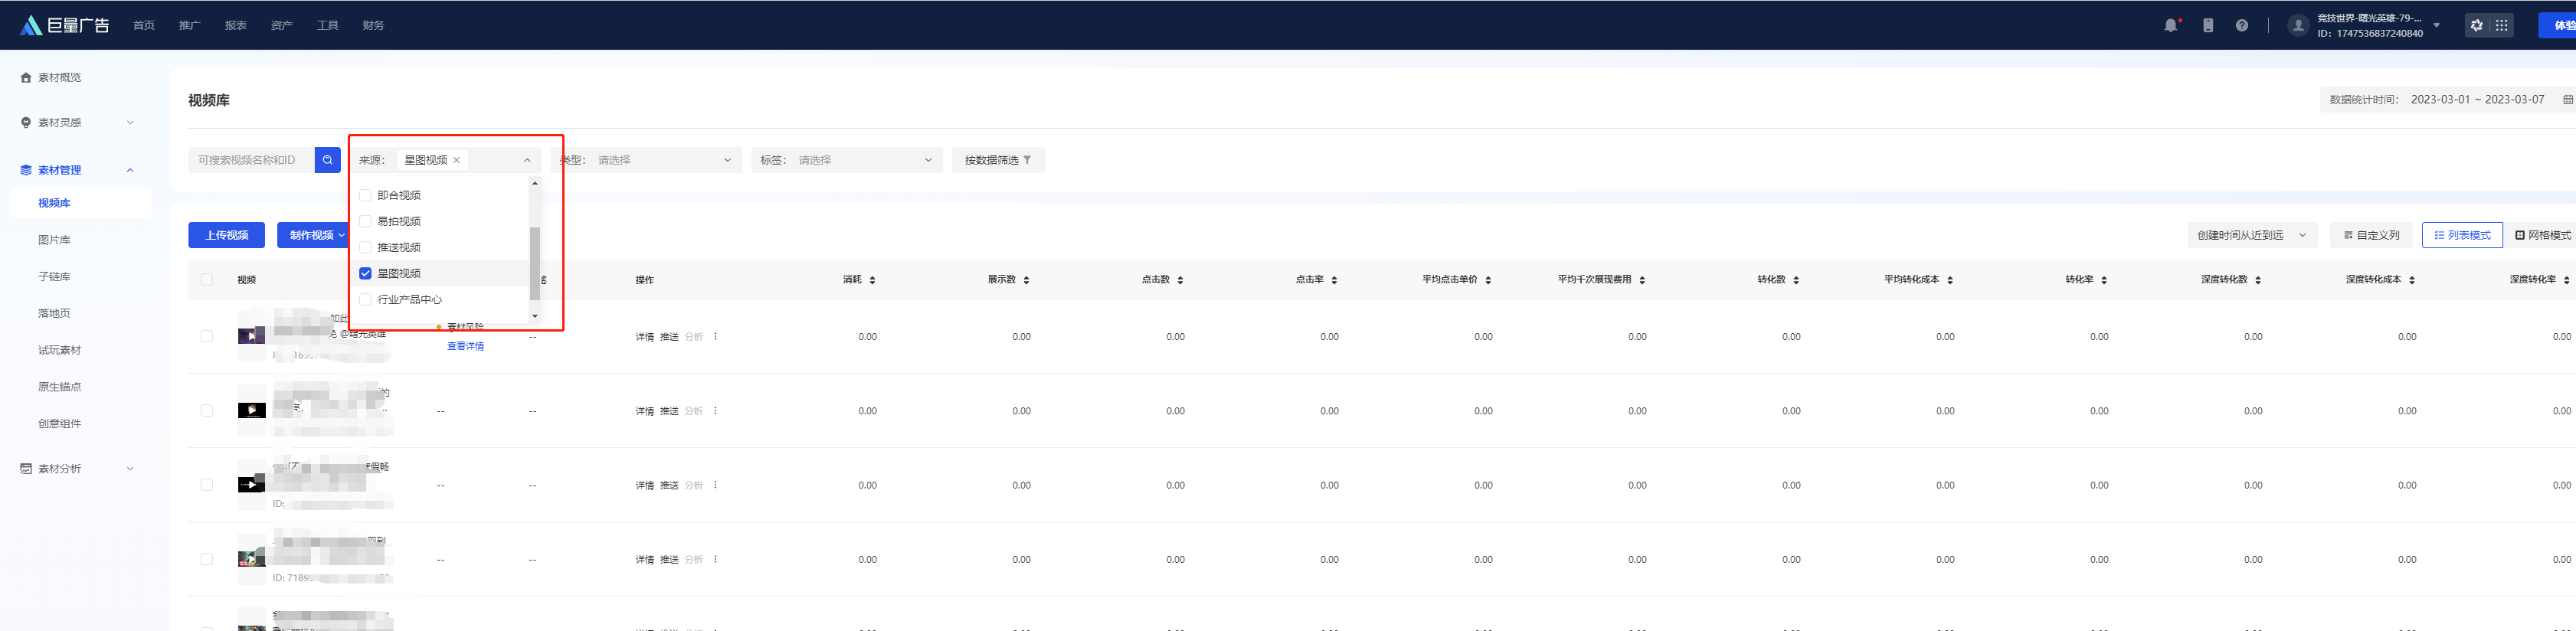Switch to 网格模式 view
Image resolution: width=2576 pixels, height=631 pixels.
(2542, 235)
